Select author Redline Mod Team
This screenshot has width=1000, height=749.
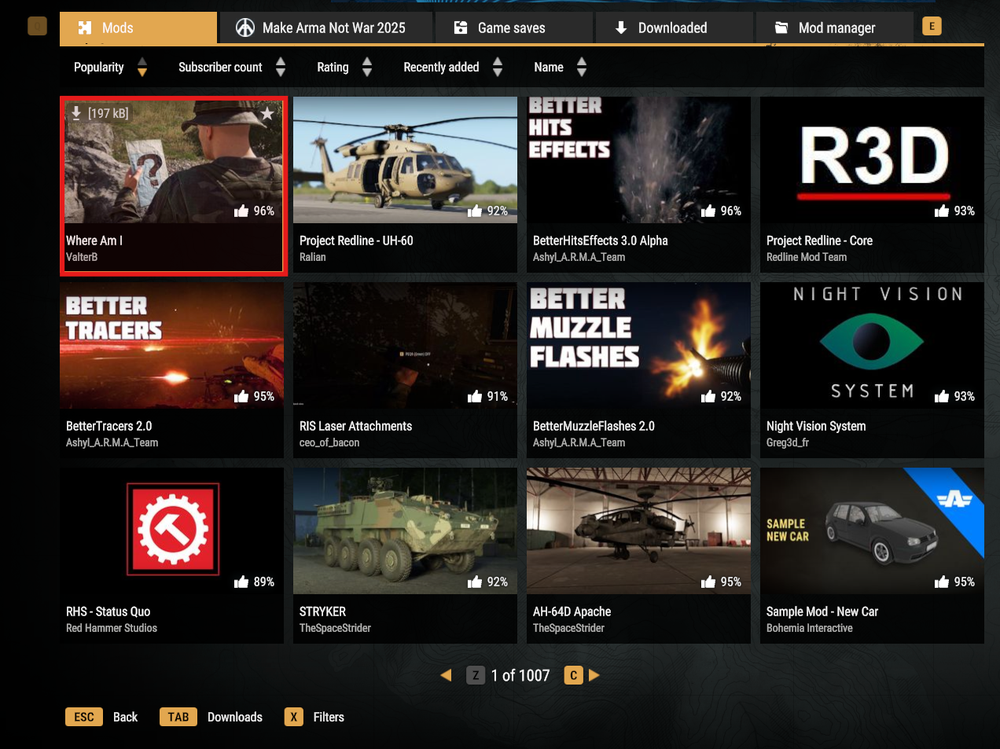[806, 257]
